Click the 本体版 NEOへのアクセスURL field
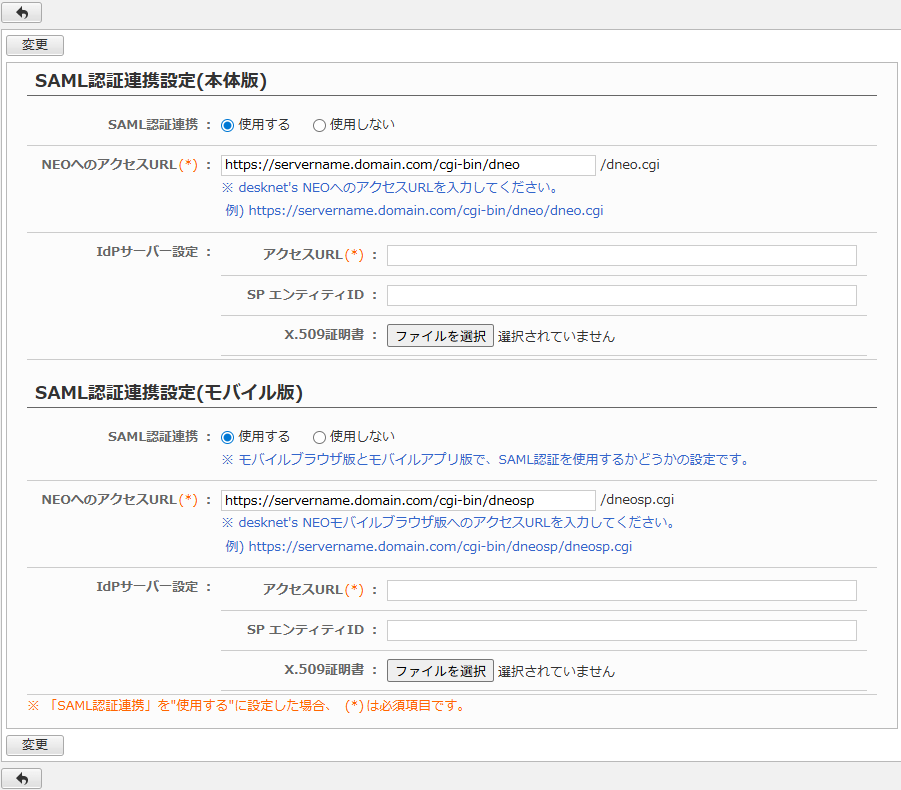Image resolution: width=901 pixels, height=790 pixels. 408,165
